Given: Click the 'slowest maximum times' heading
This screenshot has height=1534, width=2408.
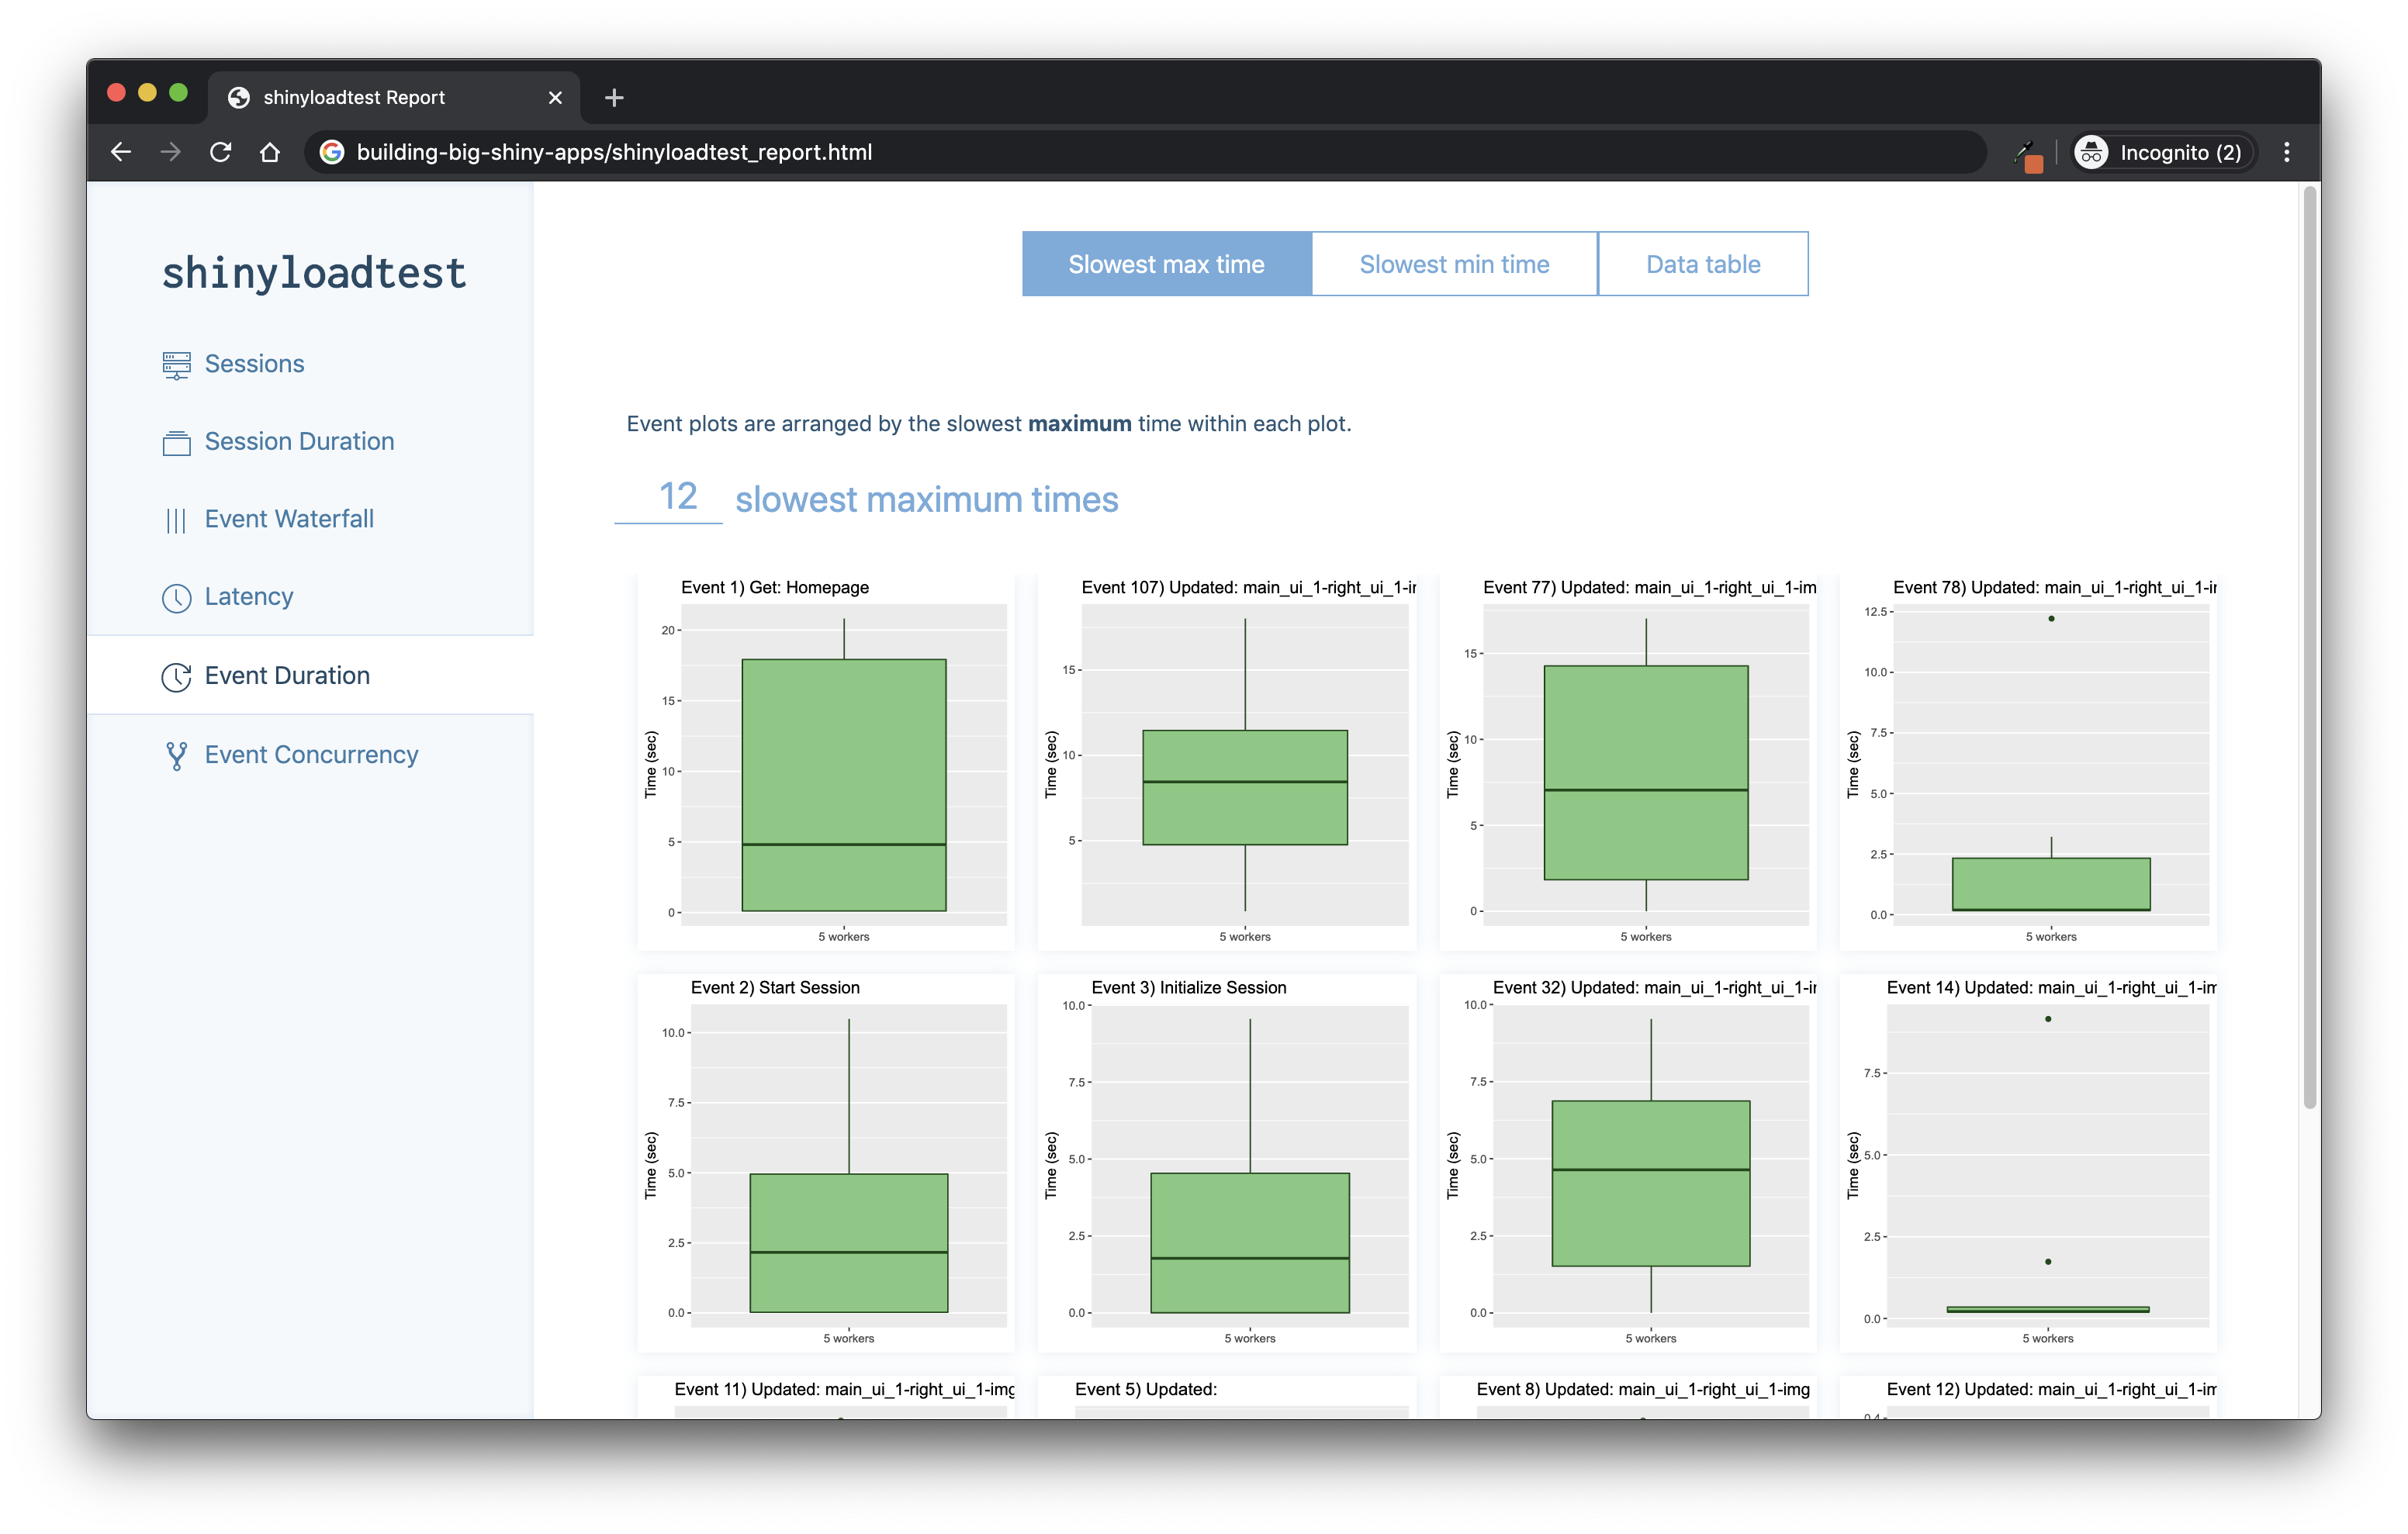Looking at the screenshot, I should (x=926, y=499).
